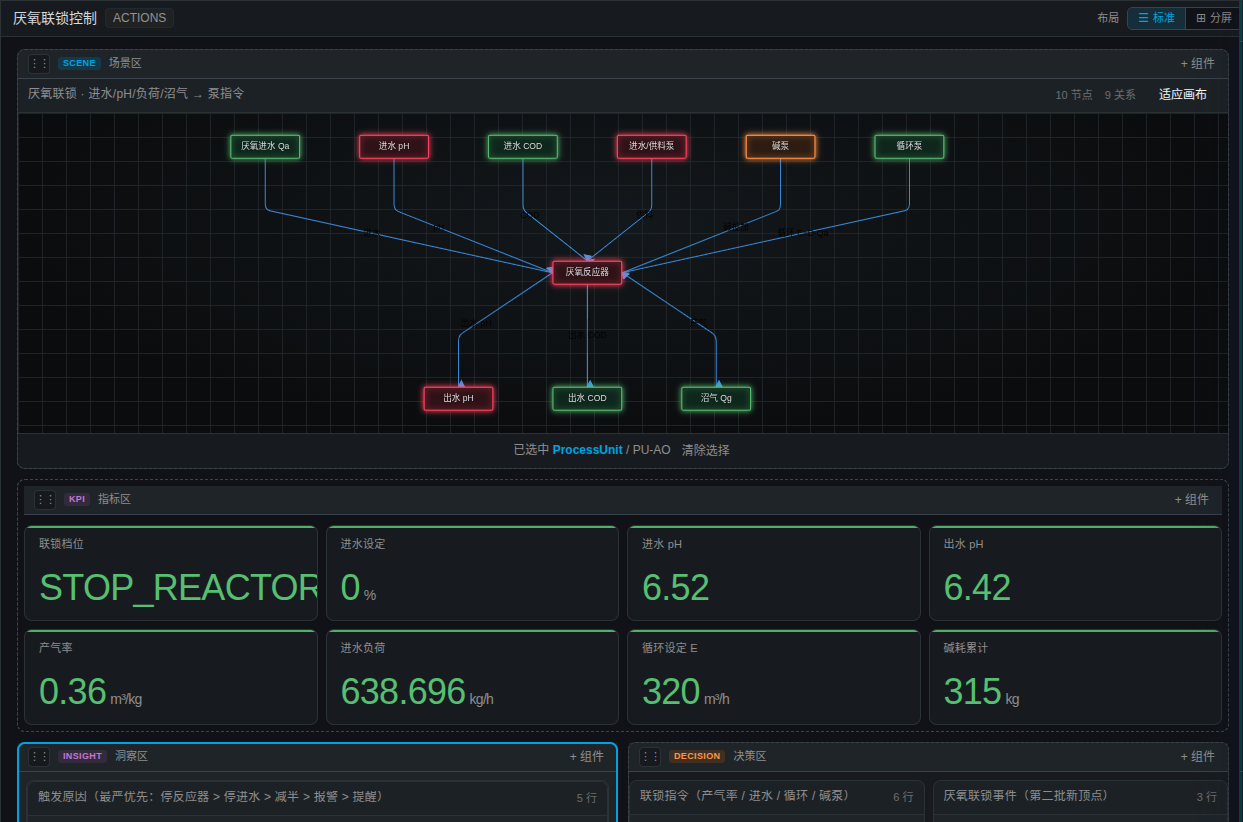1243x822 pixels.
Task: Select the 碱泵 node
Action: [x=780, y=146]
